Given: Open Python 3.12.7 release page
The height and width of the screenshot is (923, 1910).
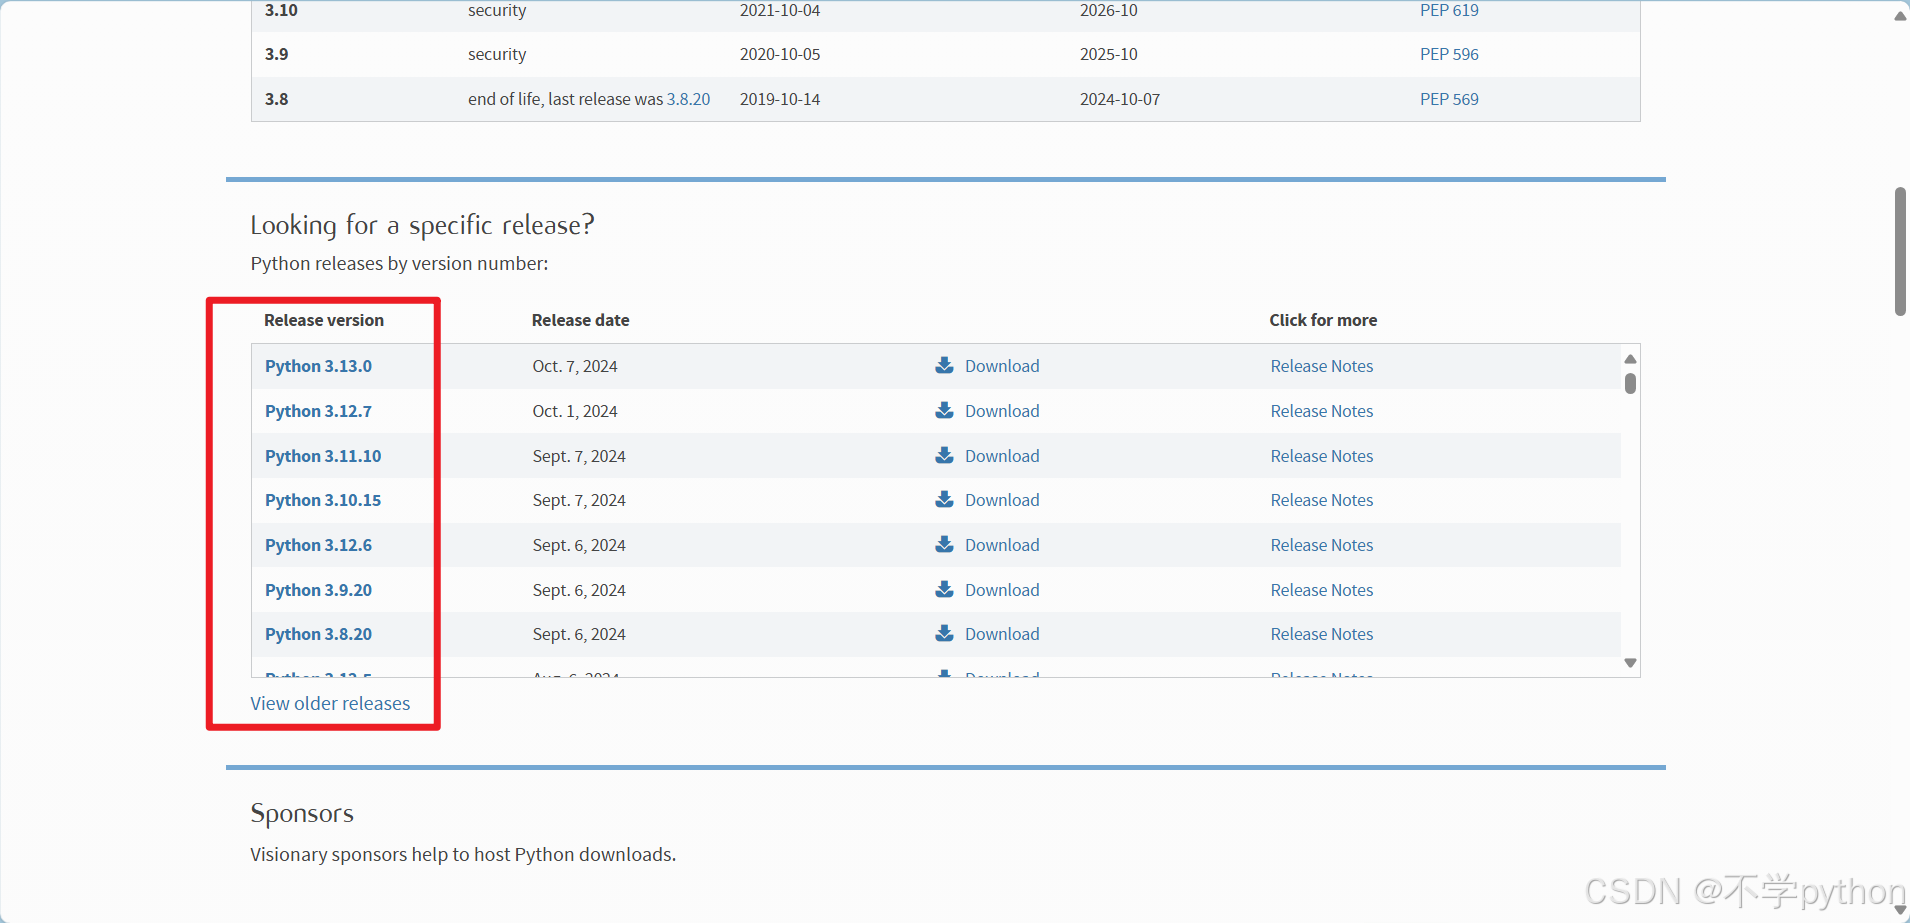Looking at the screenshot, I should pos(318,411).
